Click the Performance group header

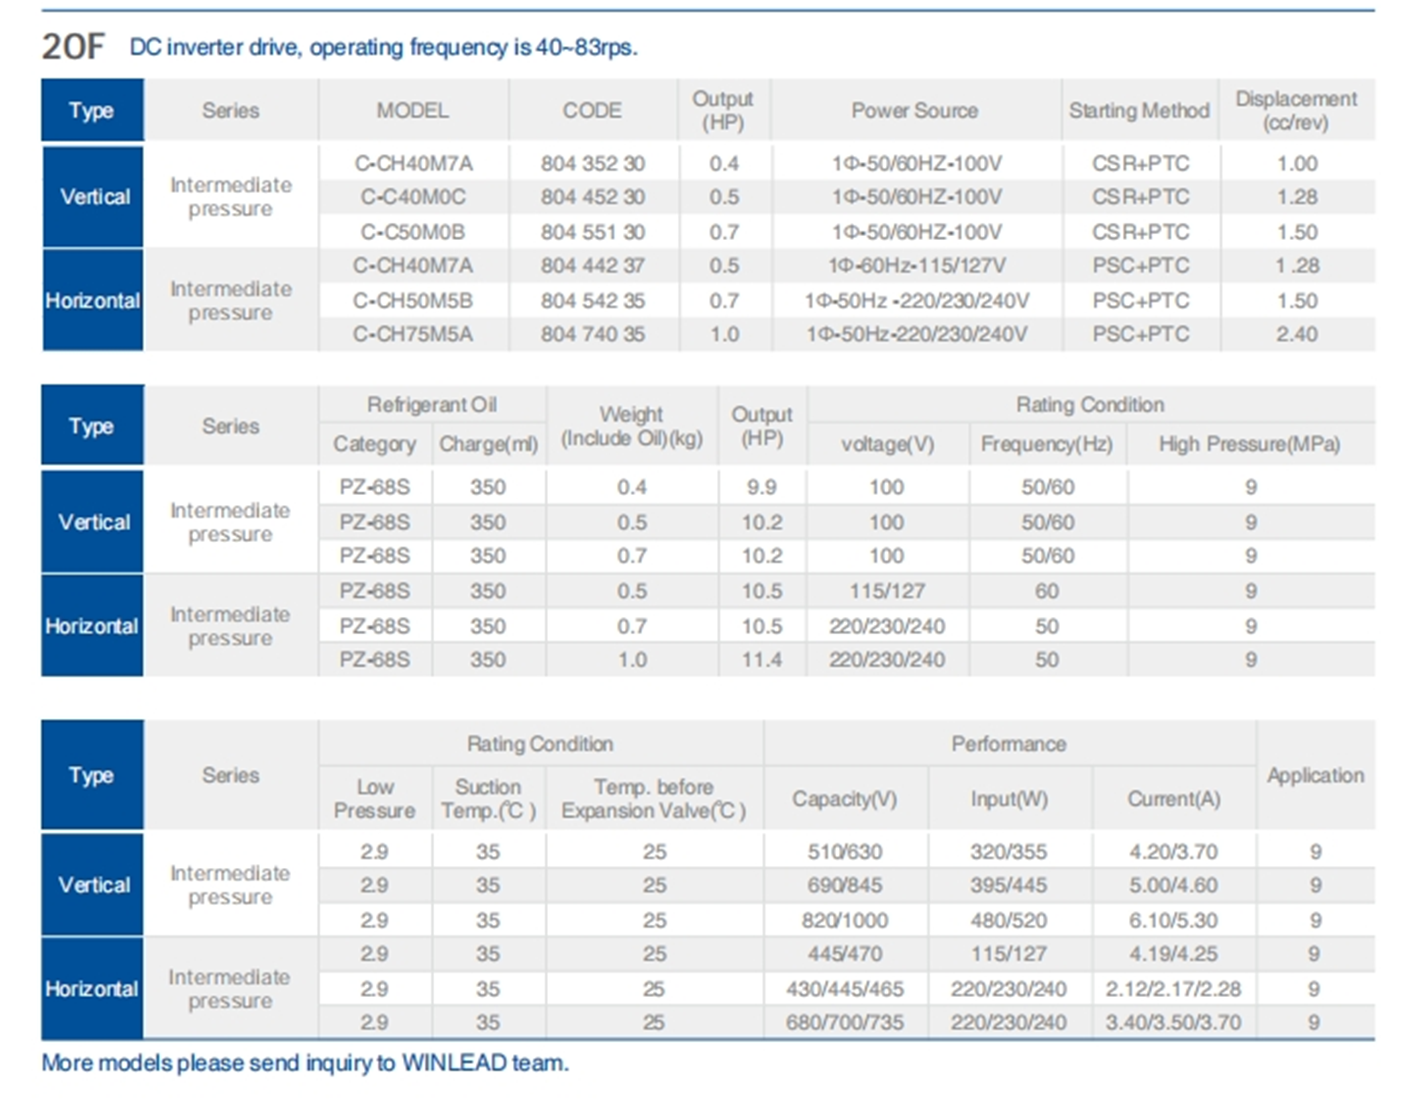coord(1008,743)
